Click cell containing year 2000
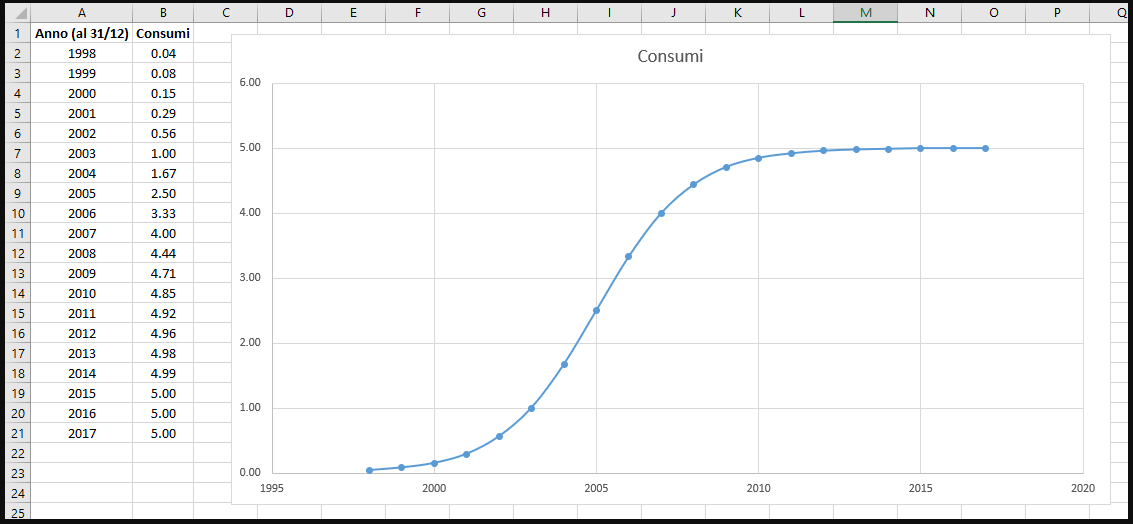The width and height of the screenshot is (1133, 524). coord(81,93)
